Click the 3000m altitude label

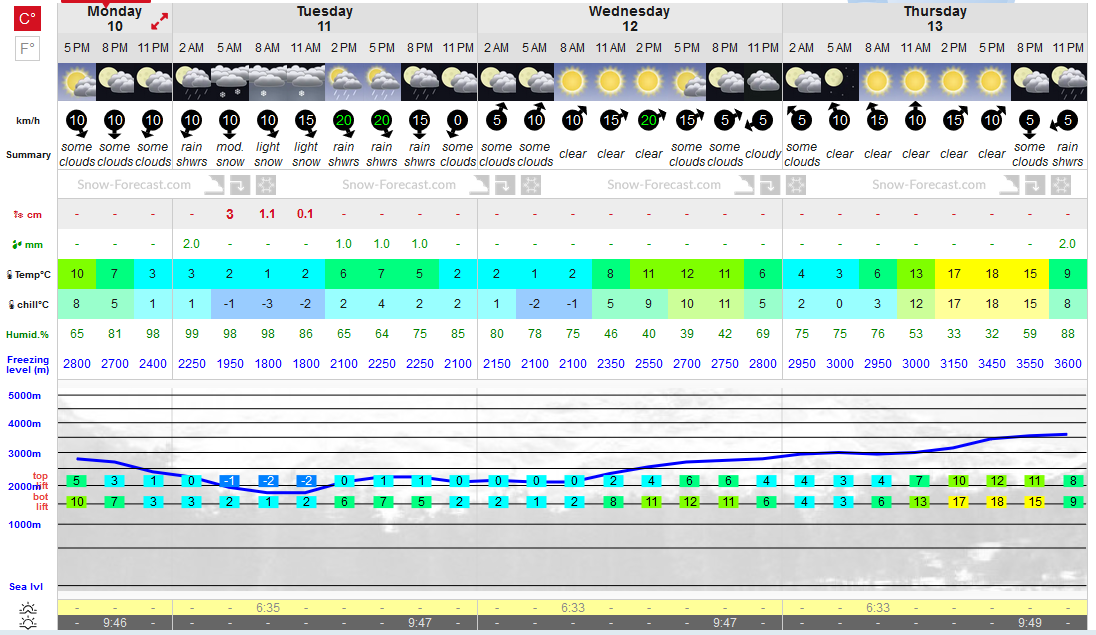[x=24, y=453]
